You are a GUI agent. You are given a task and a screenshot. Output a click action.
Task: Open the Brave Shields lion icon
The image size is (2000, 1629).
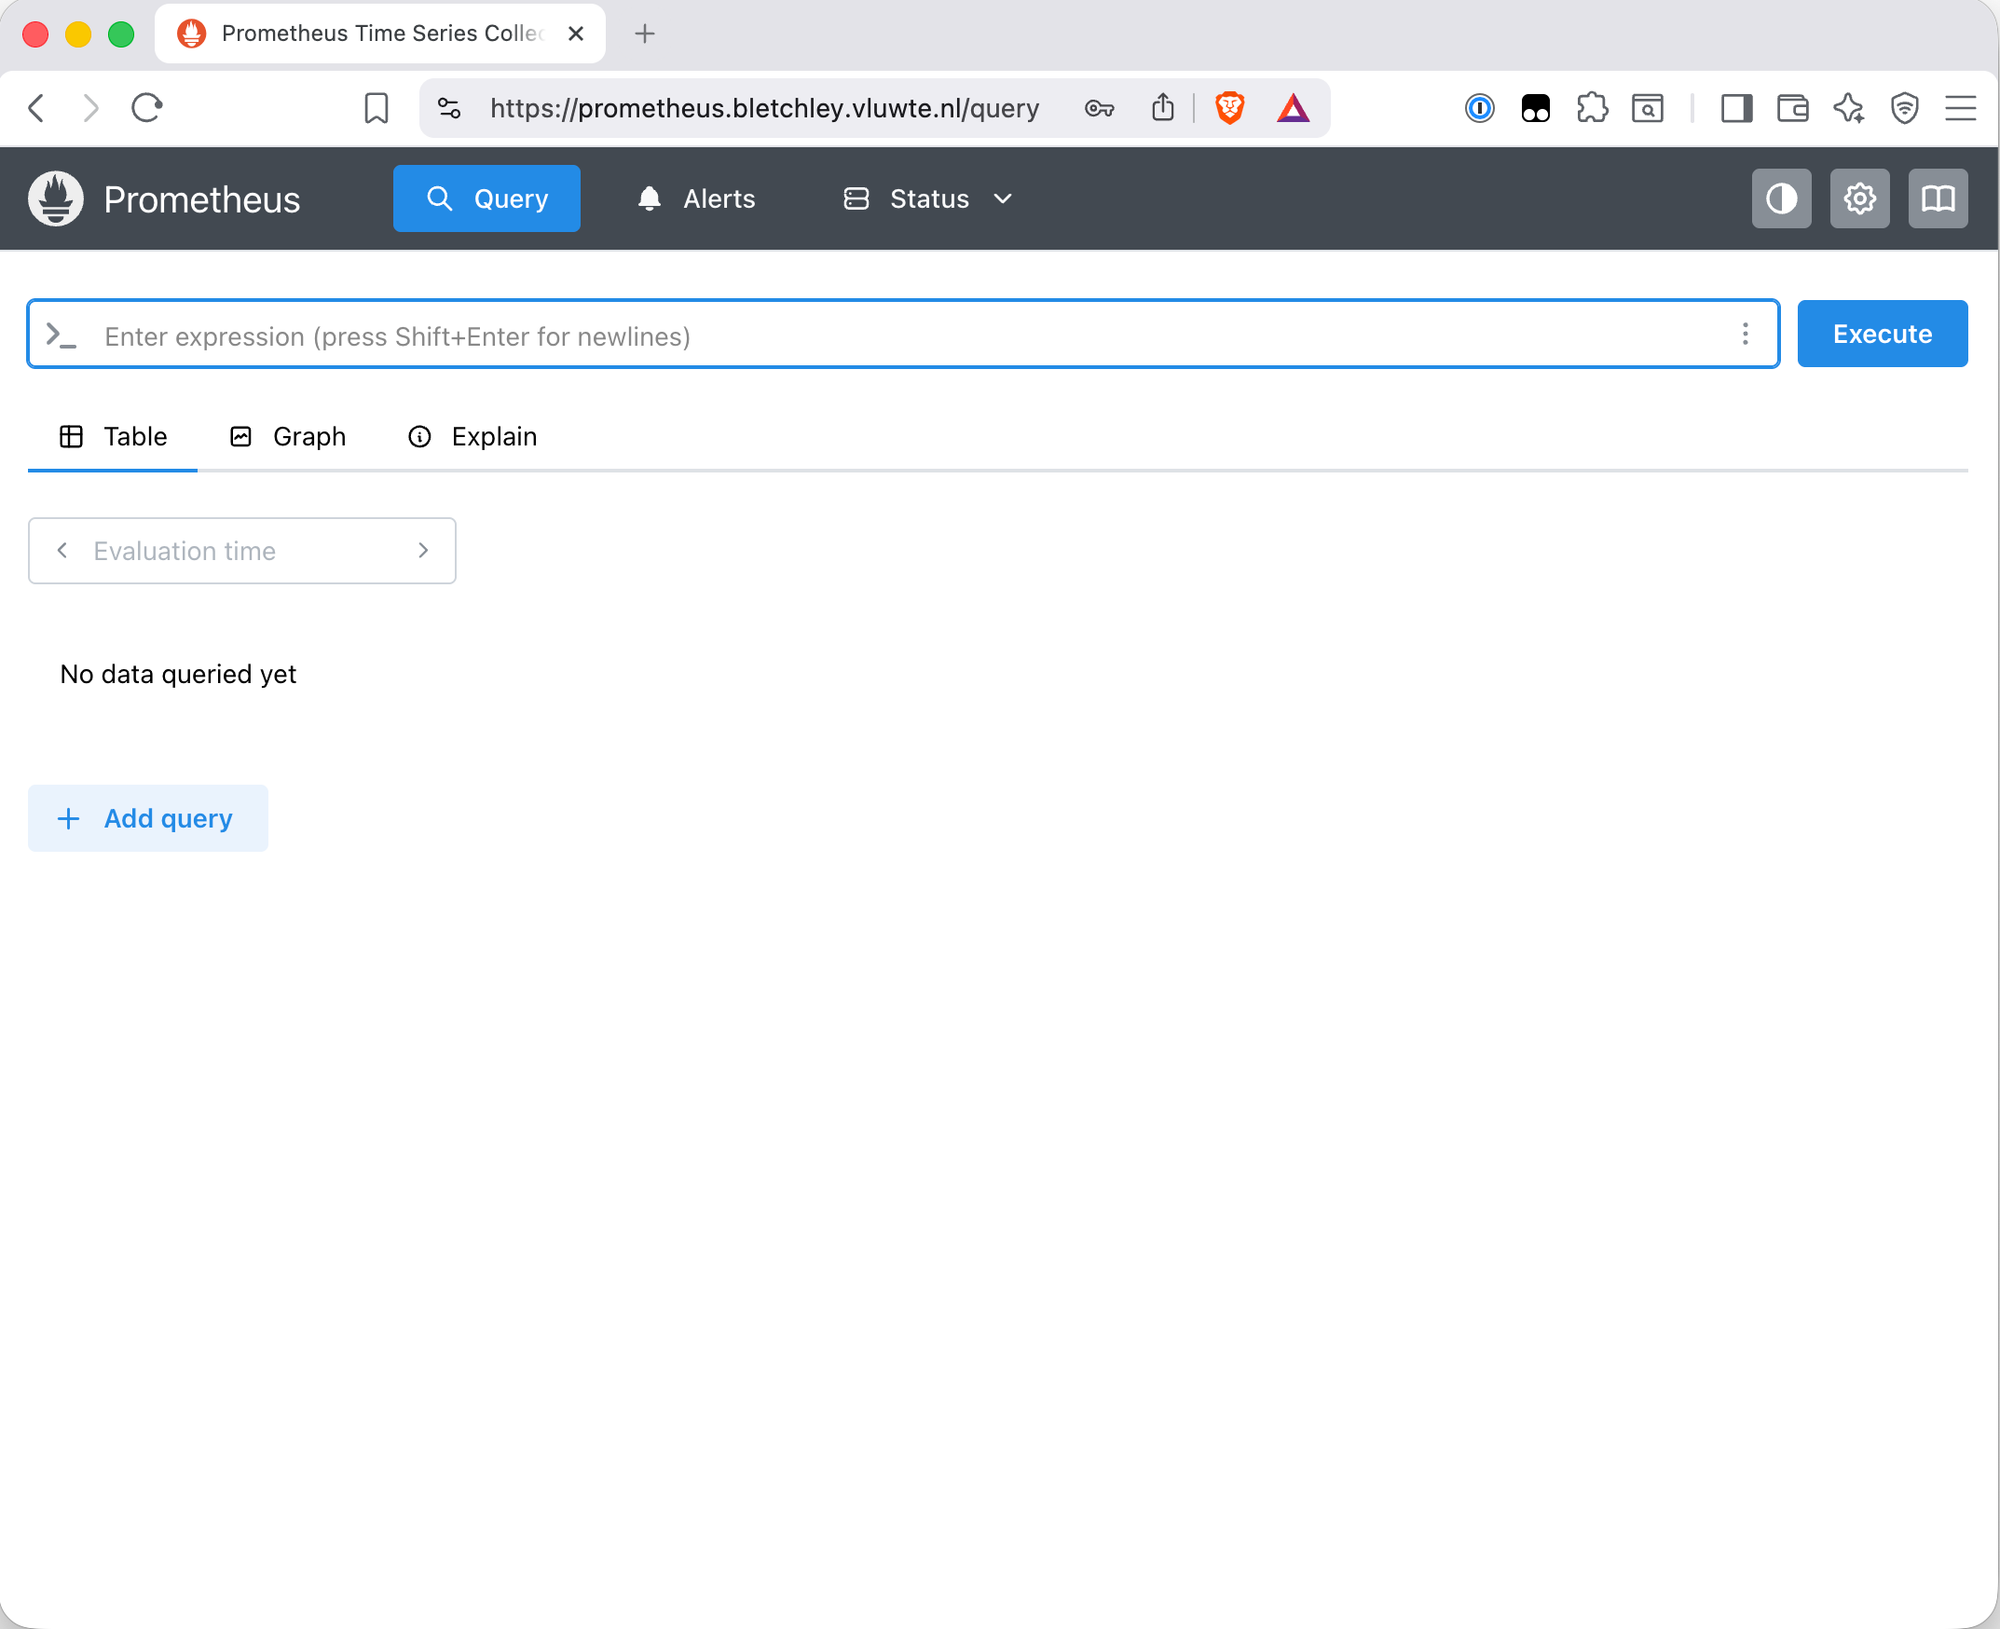1230,107
